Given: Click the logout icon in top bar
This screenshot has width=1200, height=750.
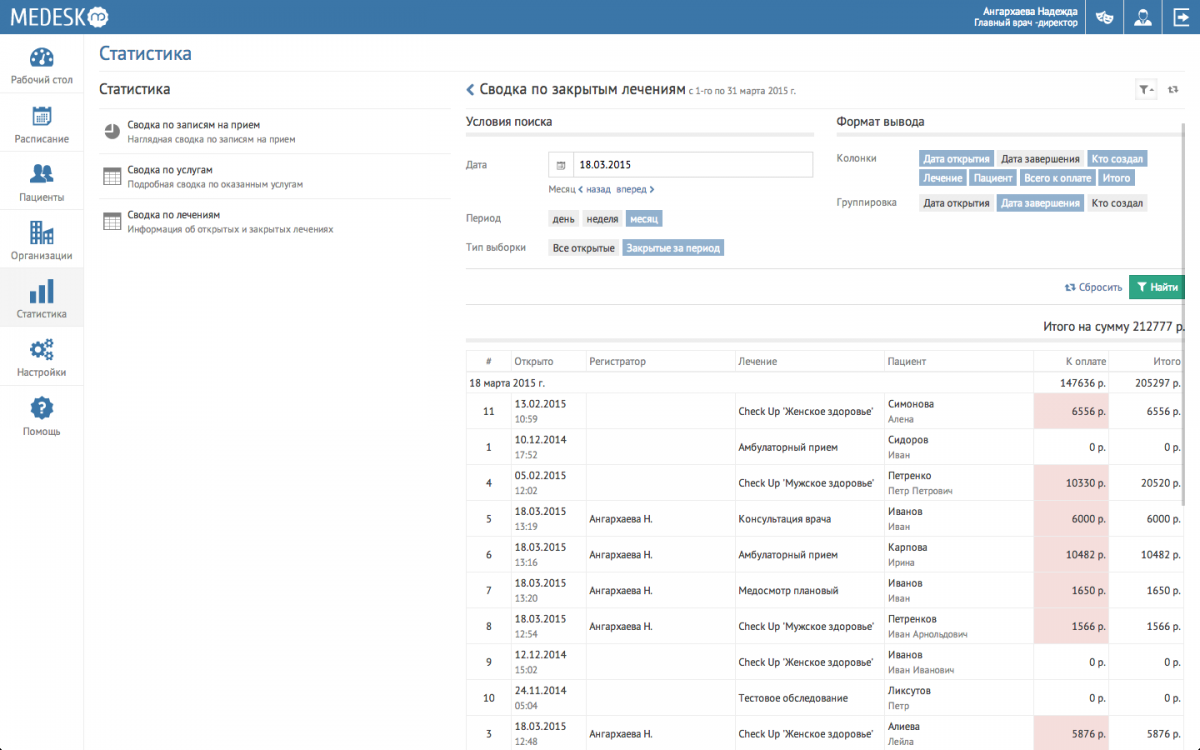Looking at the screenshot, I should 1182,17.
